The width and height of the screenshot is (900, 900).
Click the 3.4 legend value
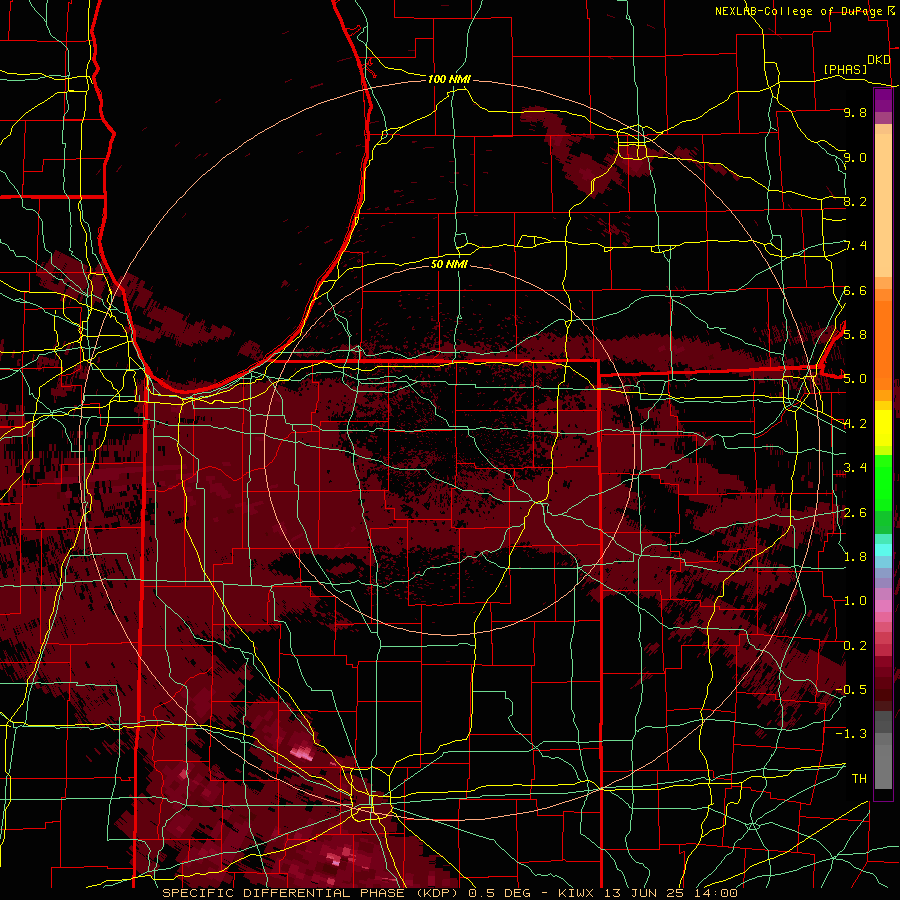[x=855, y=467]
